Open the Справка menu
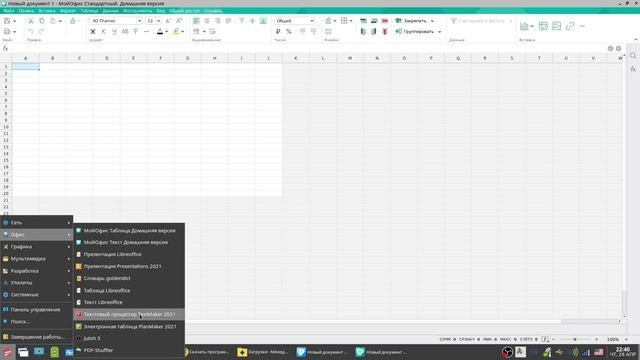640x360 pixels. tap(213, 11)
